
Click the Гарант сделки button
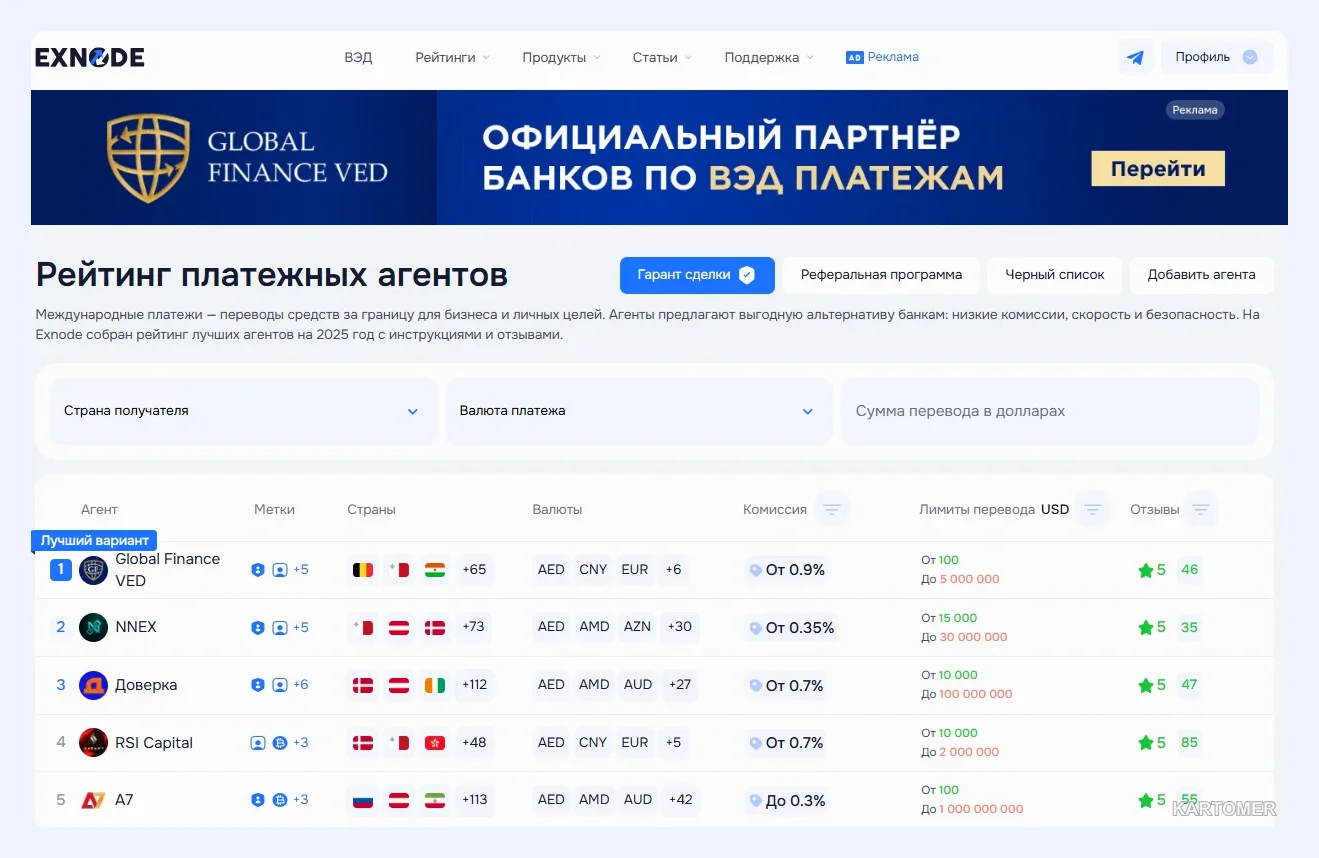point(697,275)
